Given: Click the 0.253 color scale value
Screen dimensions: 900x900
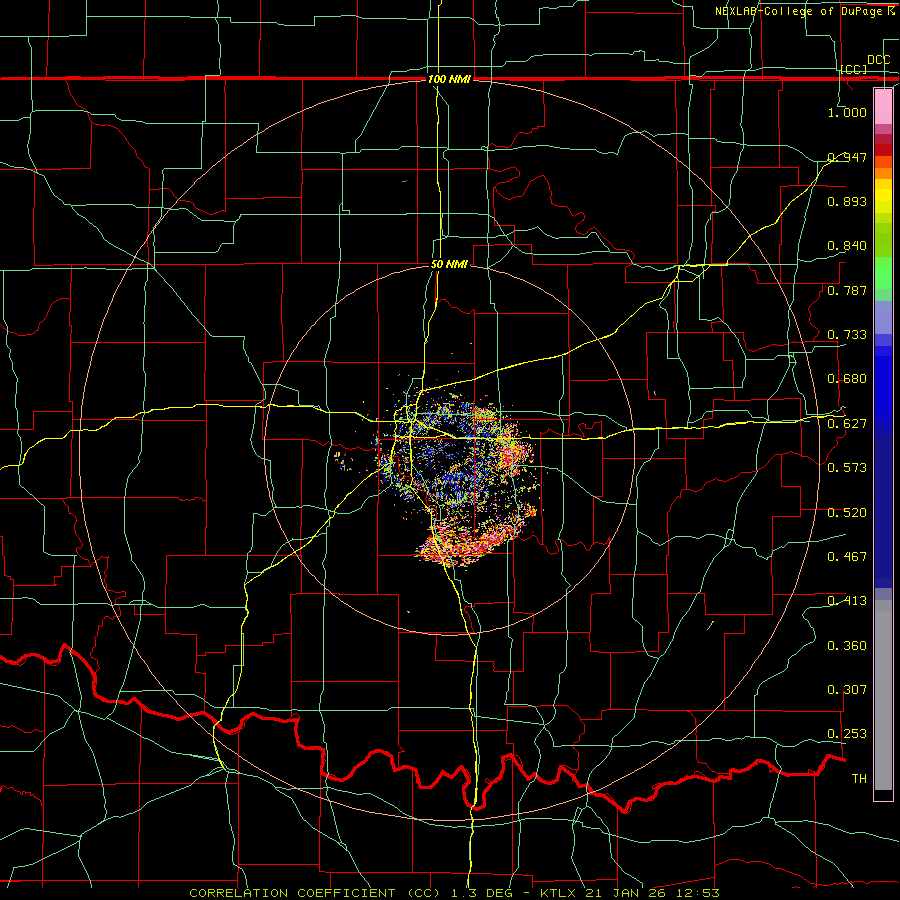Looking at the screenshot, I should click(847, 734).
